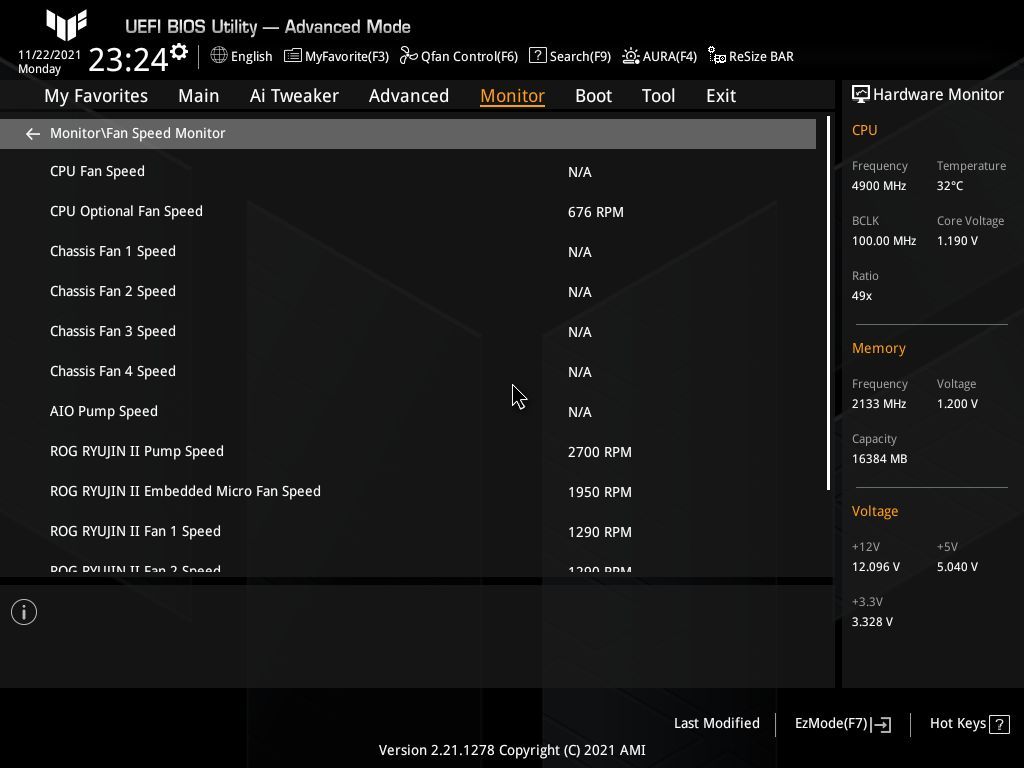Open the Ai Tweaker tab

(x=294, y=95)
